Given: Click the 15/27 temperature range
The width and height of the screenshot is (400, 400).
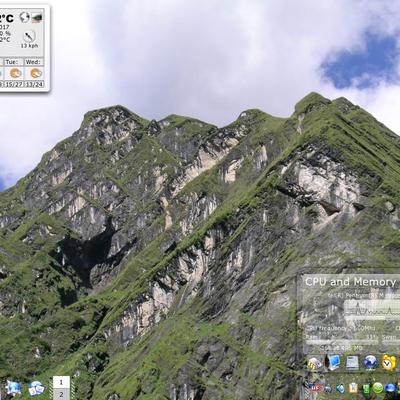Looking at the screenshot, I should [14, 85].
